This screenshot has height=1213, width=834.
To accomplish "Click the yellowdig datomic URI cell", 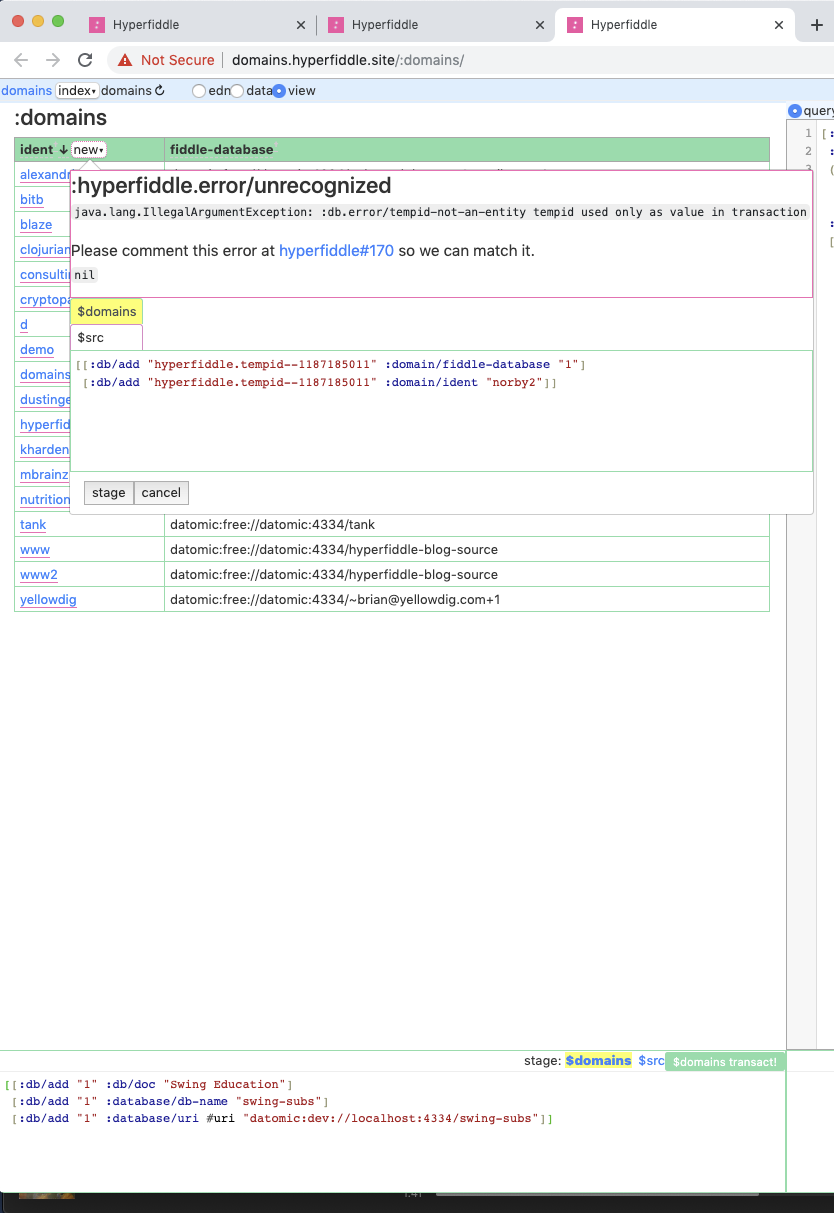I will [467, 600].
